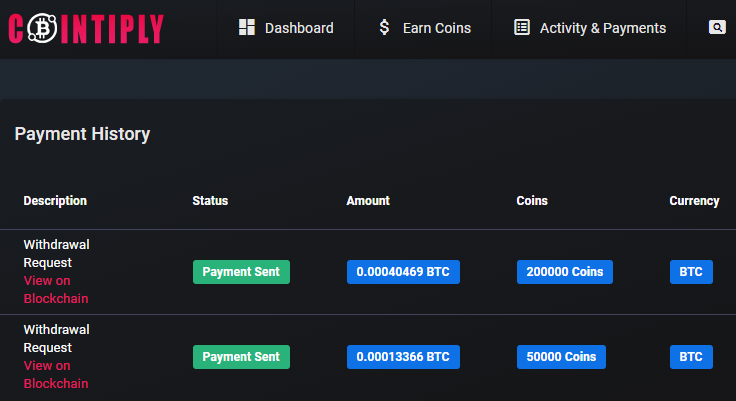Click the Status column header
Screen dimensions: 736x401
(x=210, y=200)
